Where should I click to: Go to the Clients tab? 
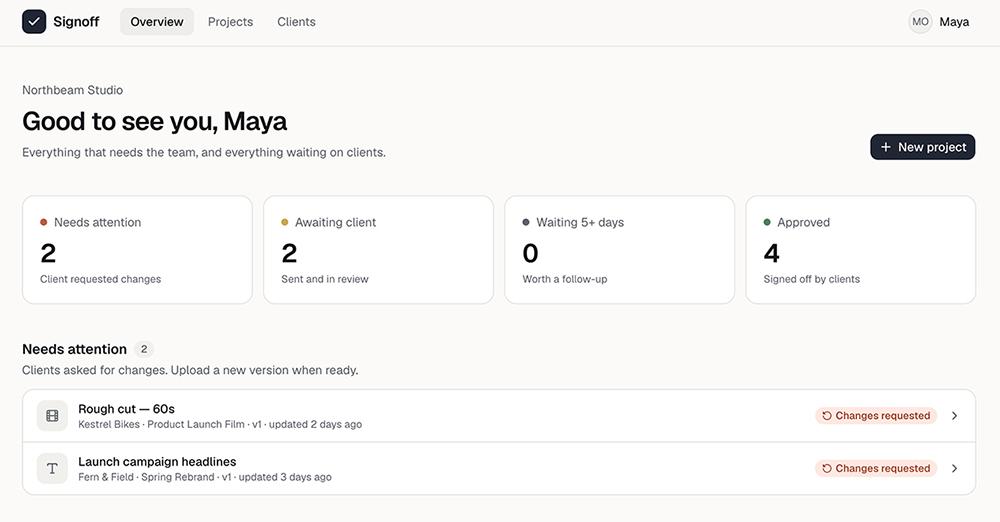pyautogui.click(x=296, y=22)
